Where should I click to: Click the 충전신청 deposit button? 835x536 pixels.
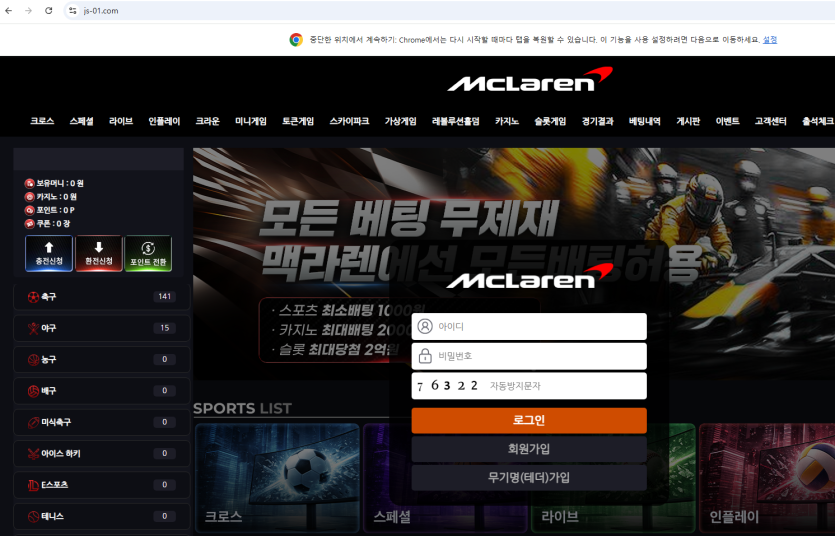pyautogui.click(x=49, y=253)
